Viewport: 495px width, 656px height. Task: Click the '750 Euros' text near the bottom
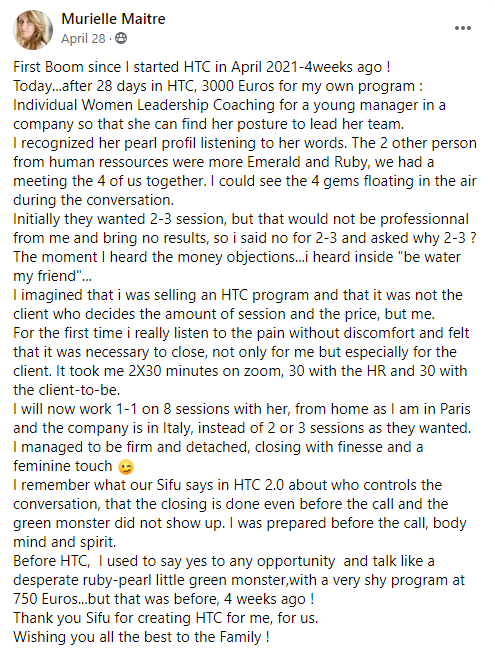point(45,599)
